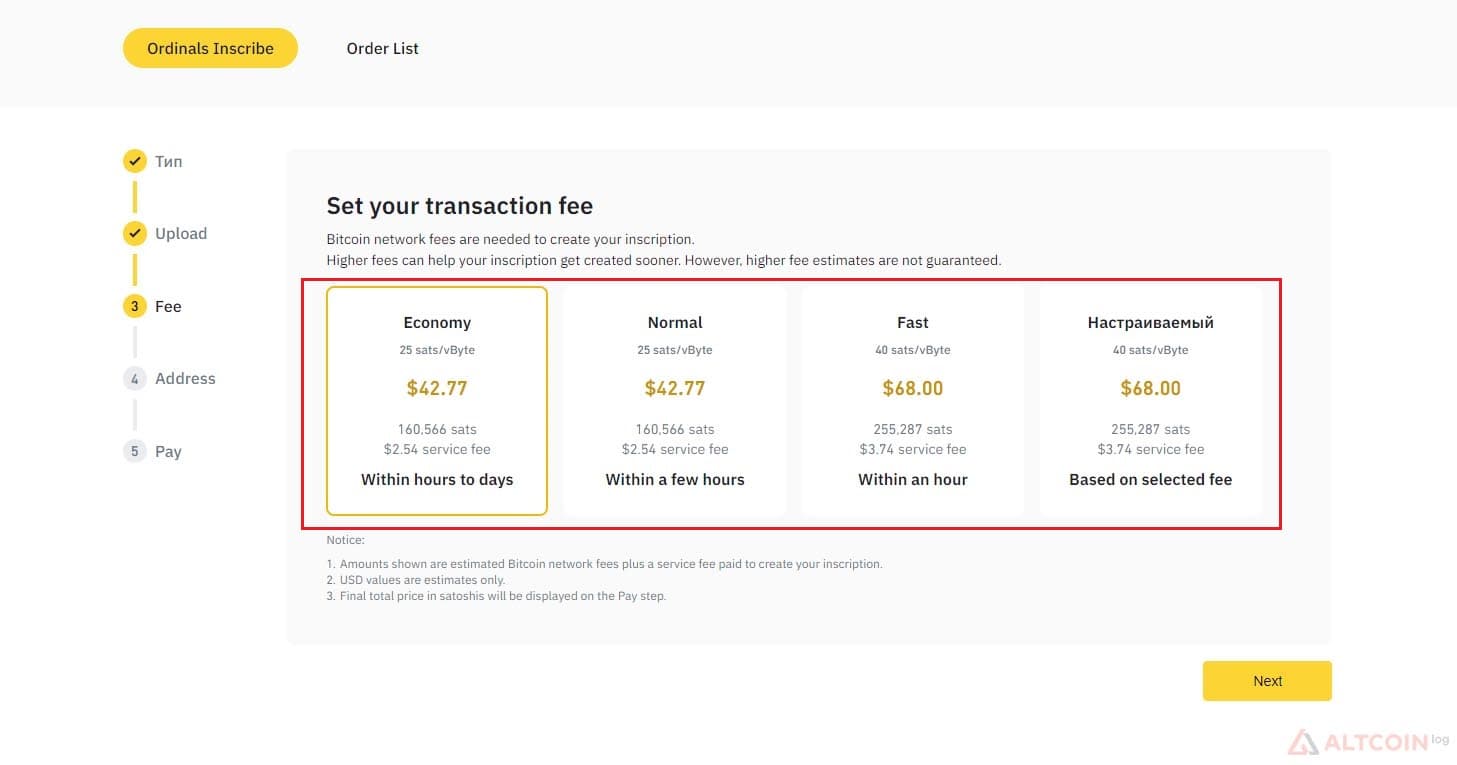Open the Order List tab

click(x=383, y=48)
